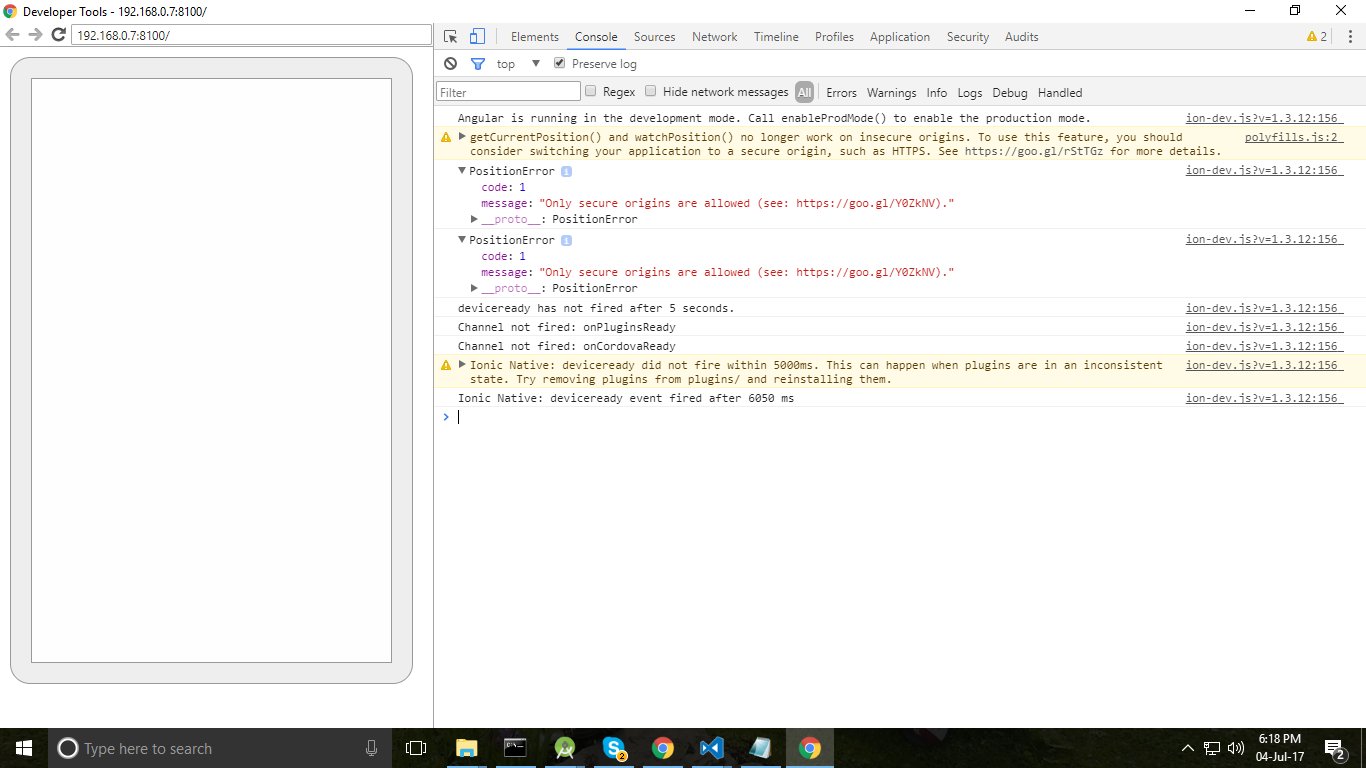Filter console by Debug
Viewport: 1366px width, 768px height.
(x=1010, y=92)
